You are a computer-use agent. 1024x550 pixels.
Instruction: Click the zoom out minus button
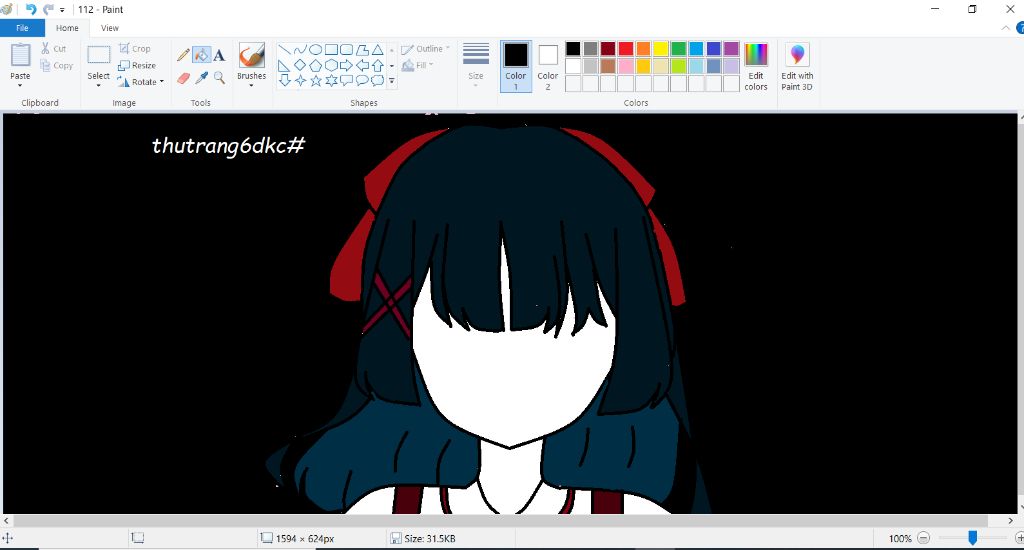pyautogui.click(x=923, y=538)
